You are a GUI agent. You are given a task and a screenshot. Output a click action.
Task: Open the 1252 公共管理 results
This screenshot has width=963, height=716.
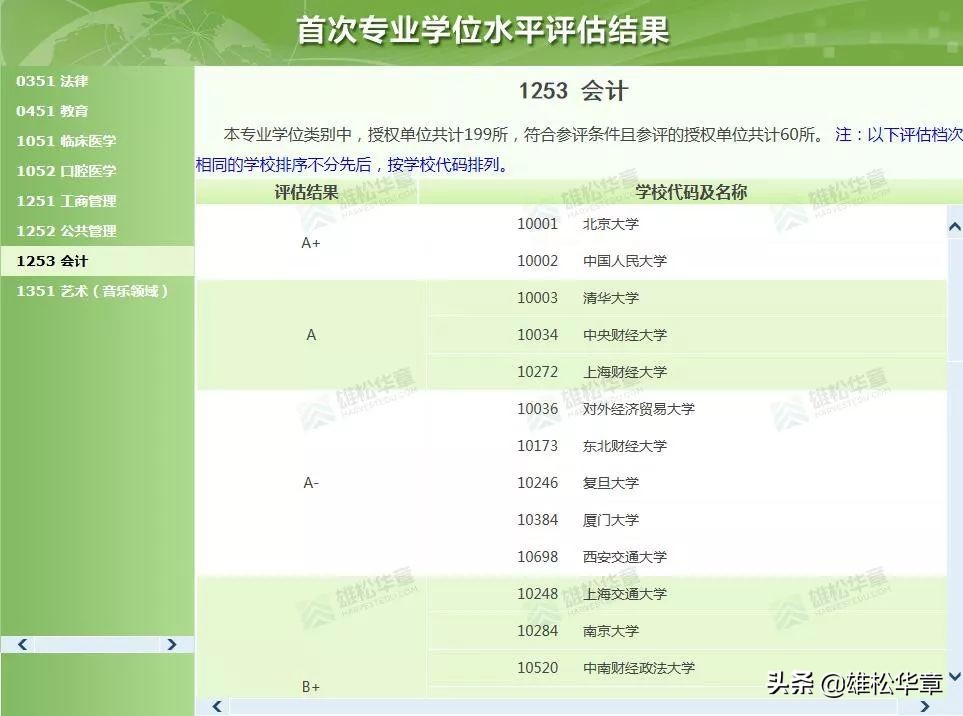66,231
